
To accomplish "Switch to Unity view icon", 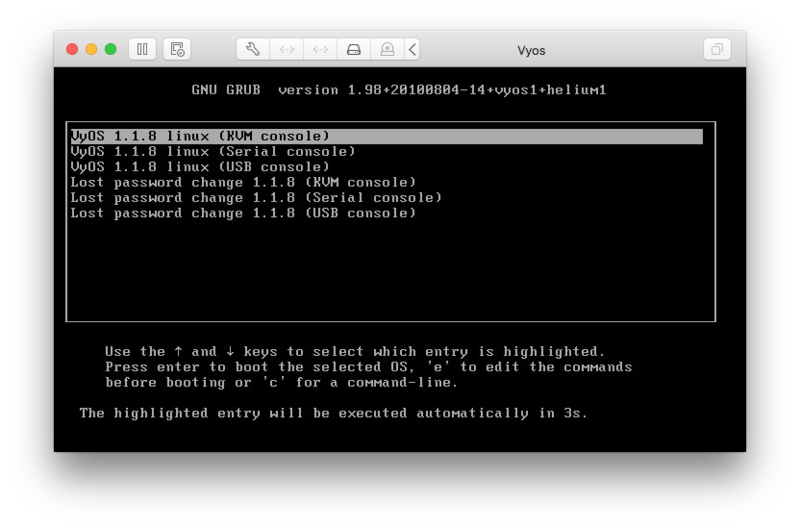I will 717,49.
